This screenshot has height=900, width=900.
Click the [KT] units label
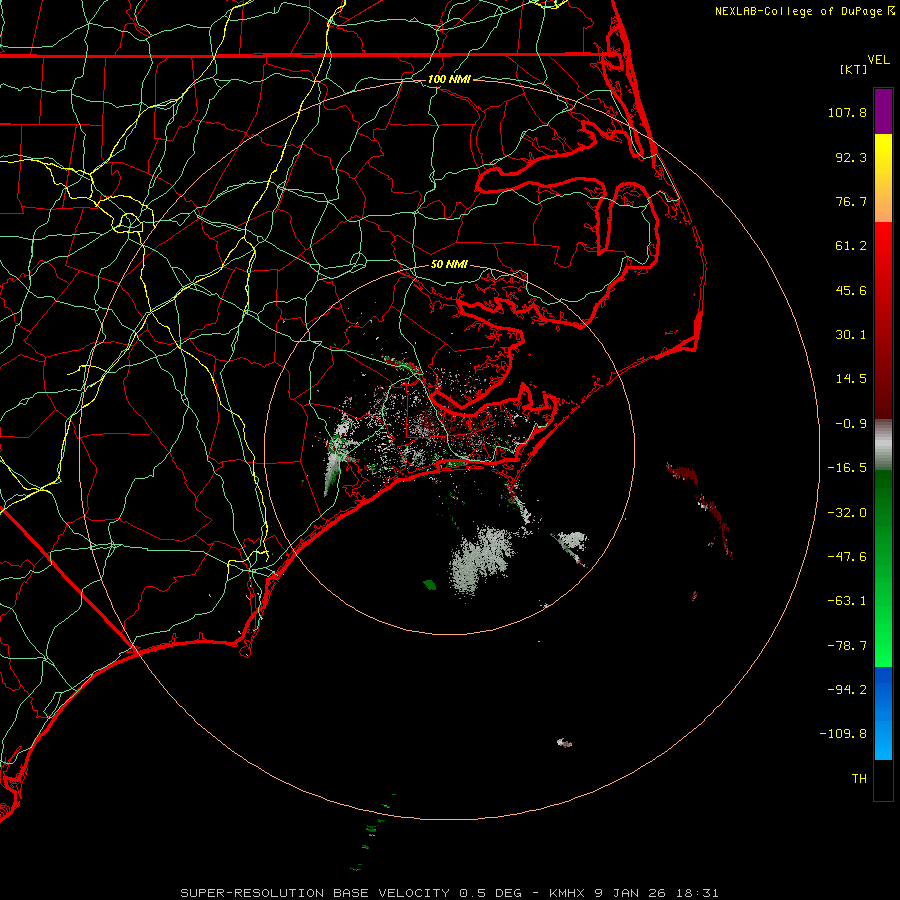(854, 69)
